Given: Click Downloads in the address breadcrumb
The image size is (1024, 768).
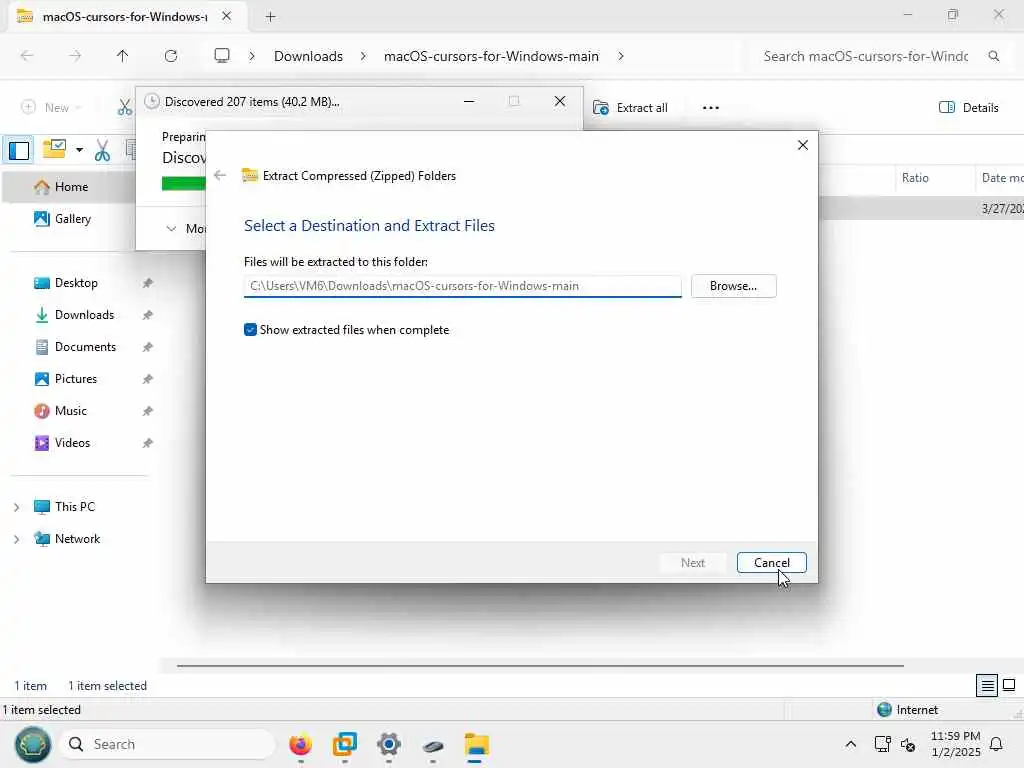Looking at the screenshot, I should (x=308, y=56).
